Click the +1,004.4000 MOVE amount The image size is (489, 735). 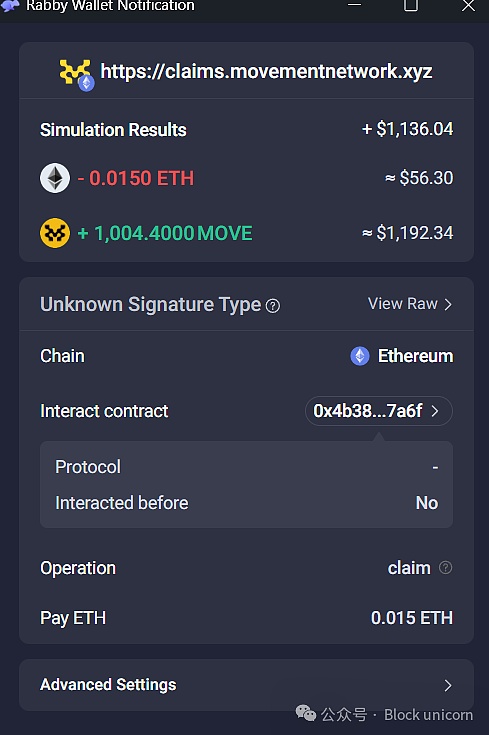[165, 233]
